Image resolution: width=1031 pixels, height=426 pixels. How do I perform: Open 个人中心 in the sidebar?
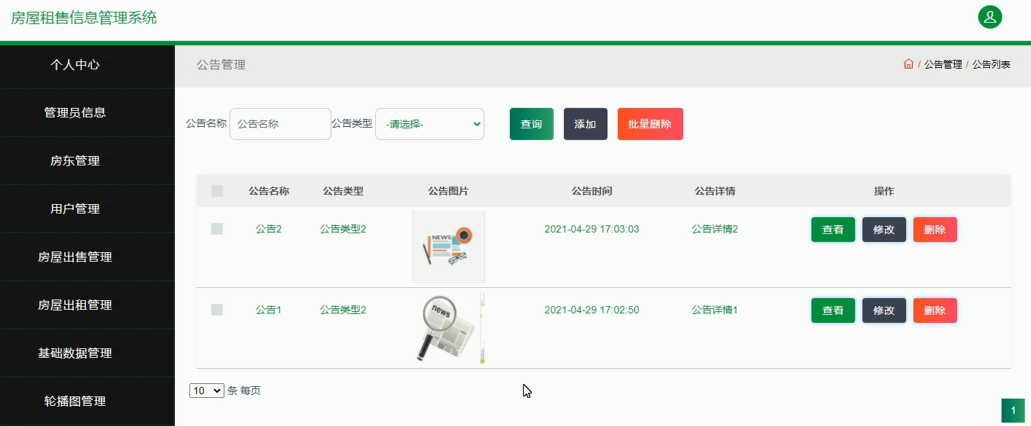pos(74,64)
